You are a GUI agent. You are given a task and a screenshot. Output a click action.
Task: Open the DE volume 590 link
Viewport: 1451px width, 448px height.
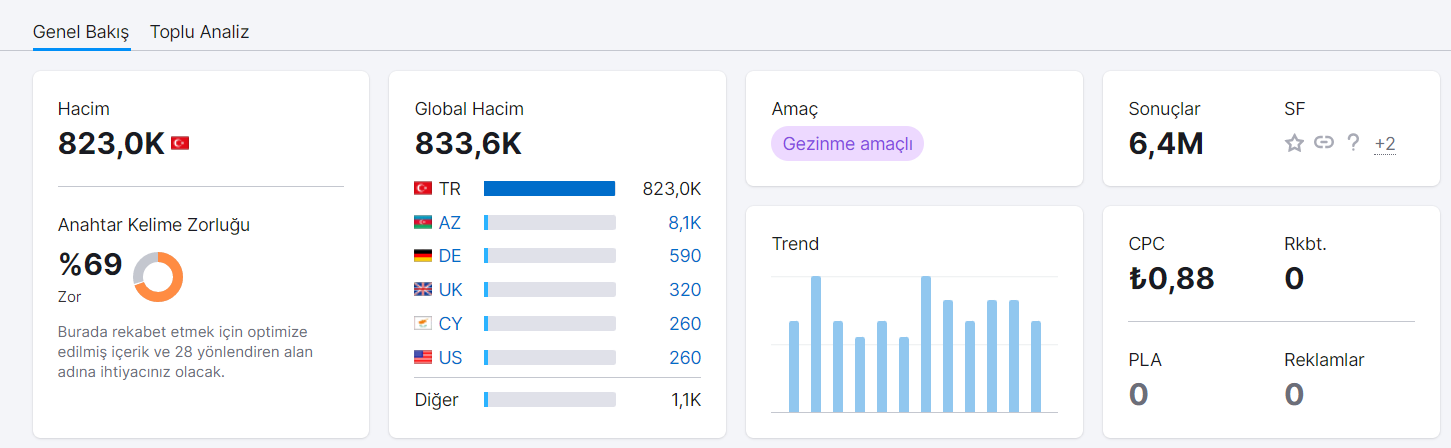click(685, 256)
